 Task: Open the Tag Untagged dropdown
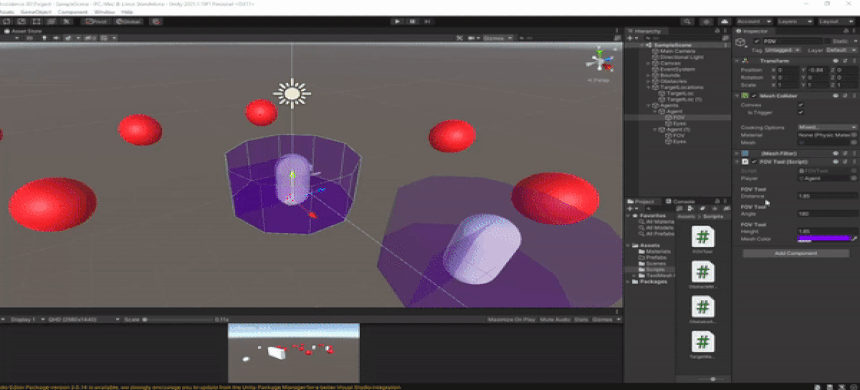(x=784, y=50)
